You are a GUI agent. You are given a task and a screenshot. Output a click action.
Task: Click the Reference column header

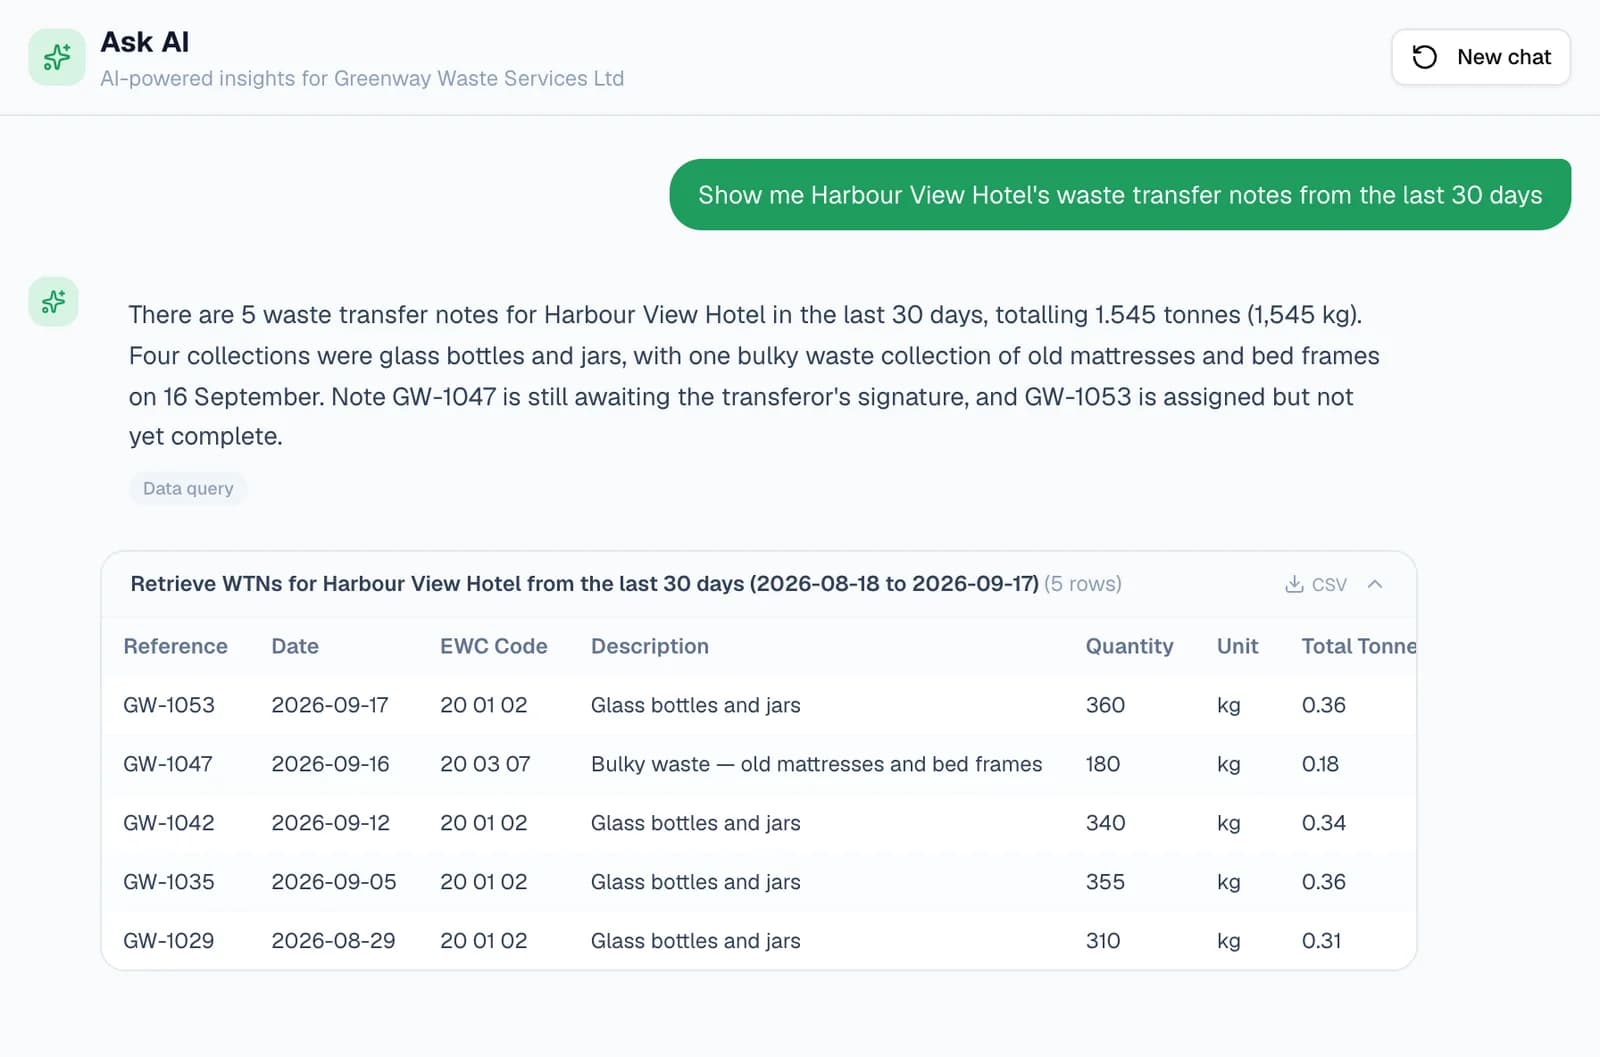point(175,646)
